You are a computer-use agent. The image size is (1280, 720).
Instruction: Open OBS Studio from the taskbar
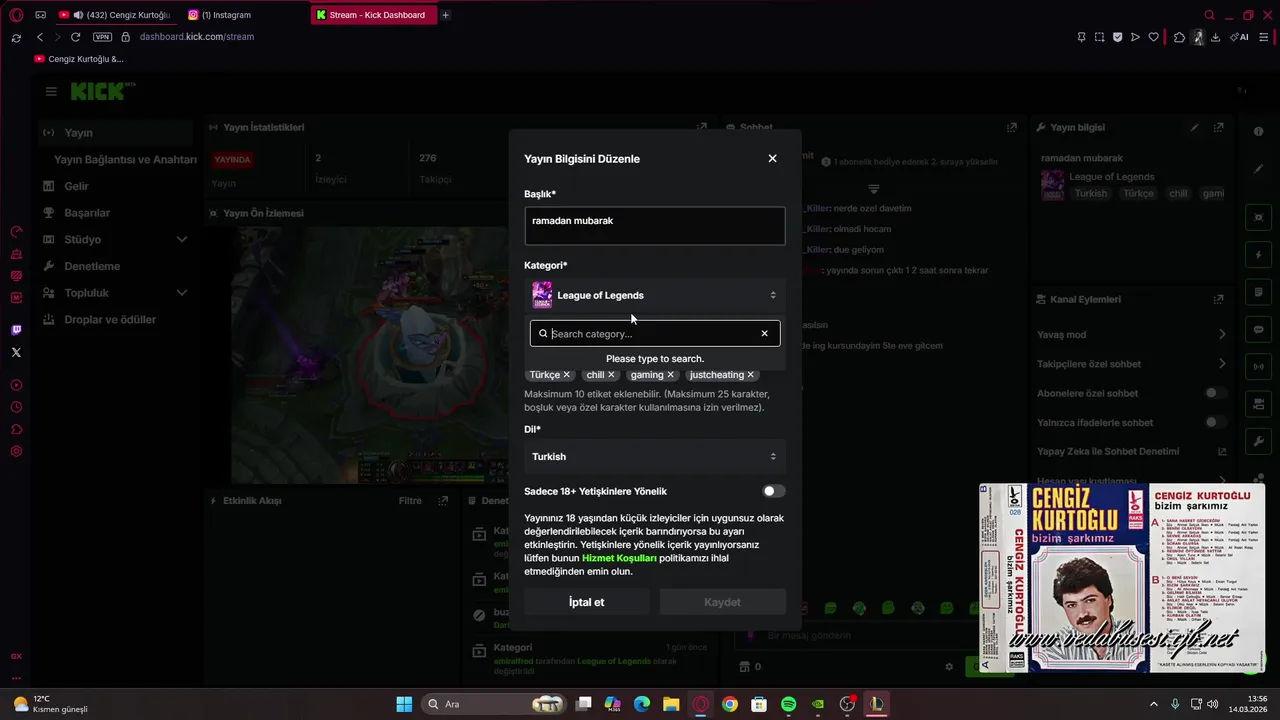[x=848, y=704]
